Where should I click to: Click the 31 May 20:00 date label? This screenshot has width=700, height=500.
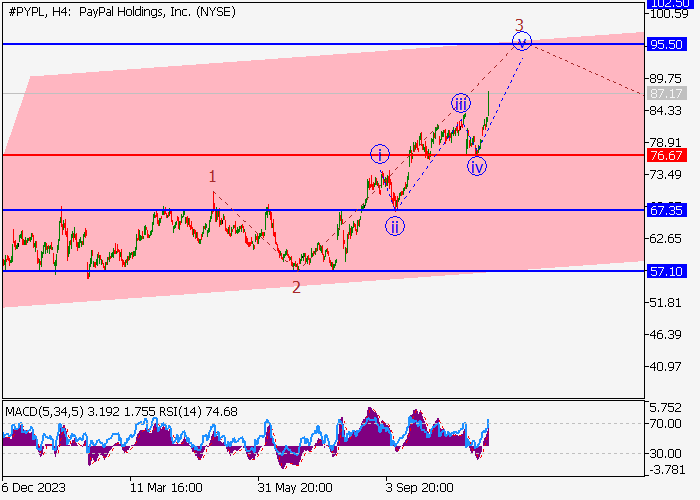click(x=295, y=488)
